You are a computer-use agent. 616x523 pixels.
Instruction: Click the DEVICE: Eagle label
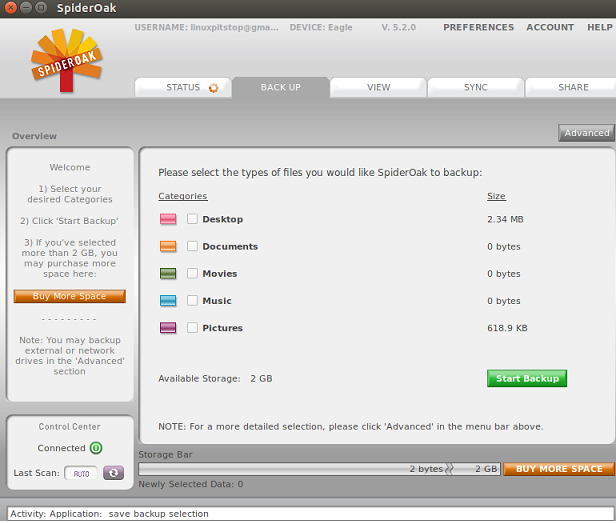[321, 27]
